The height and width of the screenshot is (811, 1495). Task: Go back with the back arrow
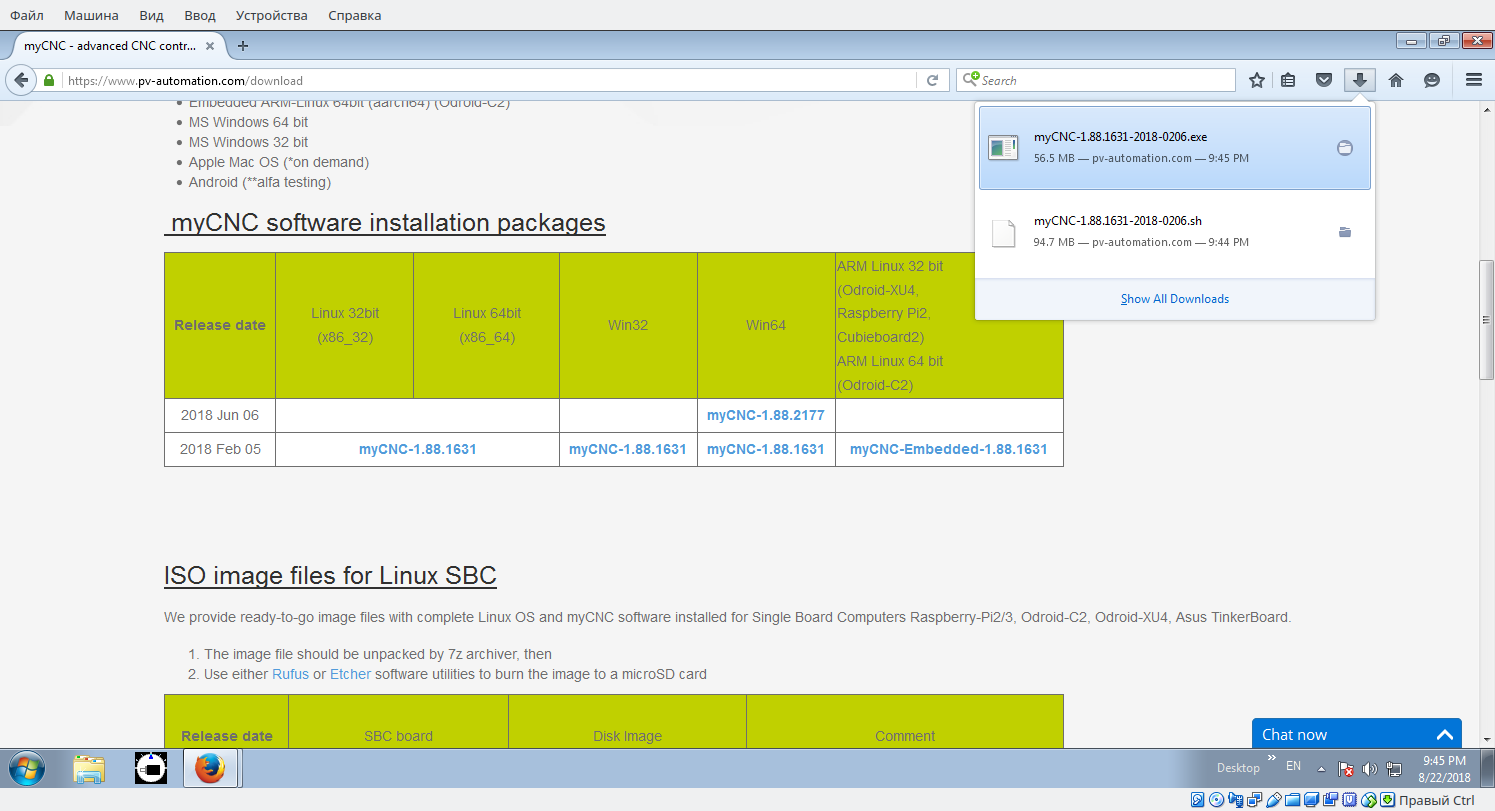[21, 80]
